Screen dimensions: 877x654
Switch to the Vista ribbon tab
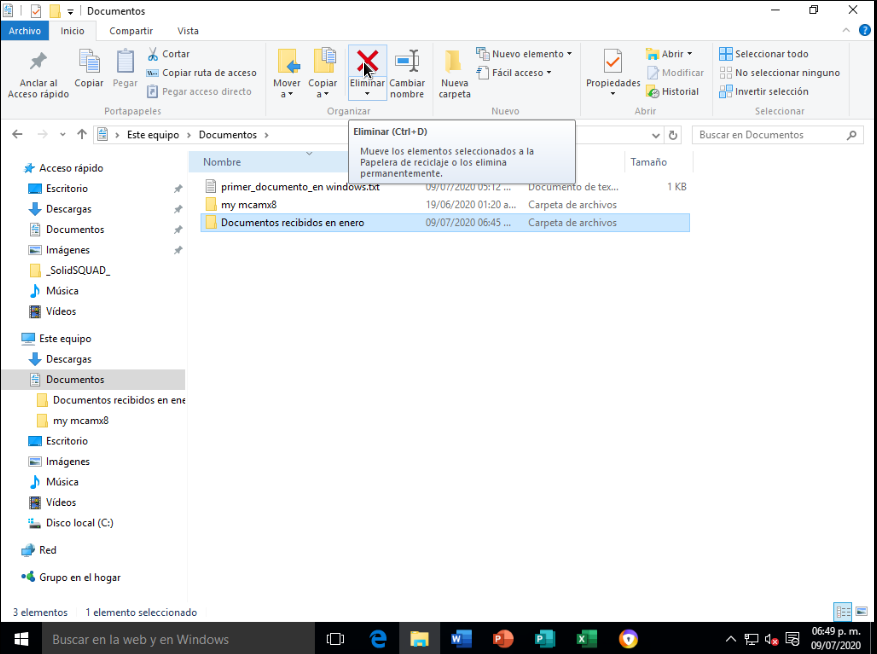click(x=188, y=31)
